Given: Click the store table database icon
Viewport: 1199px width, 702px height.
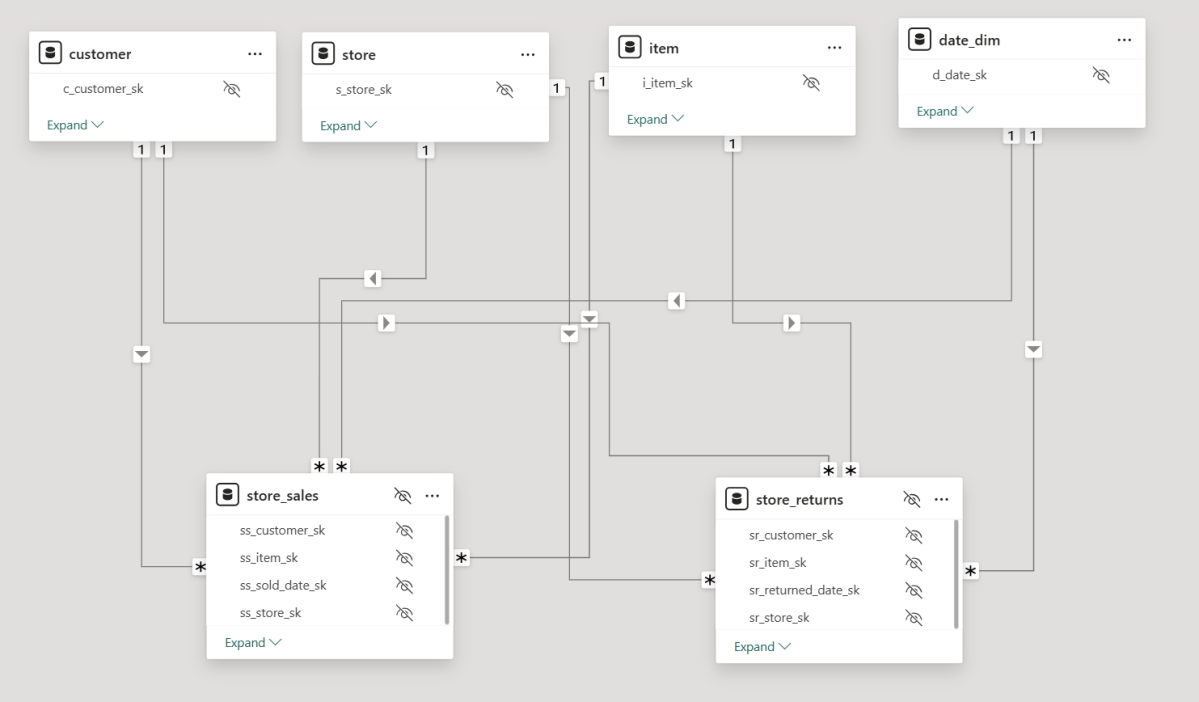Looking at the screenshot, I should coord(323,54).
